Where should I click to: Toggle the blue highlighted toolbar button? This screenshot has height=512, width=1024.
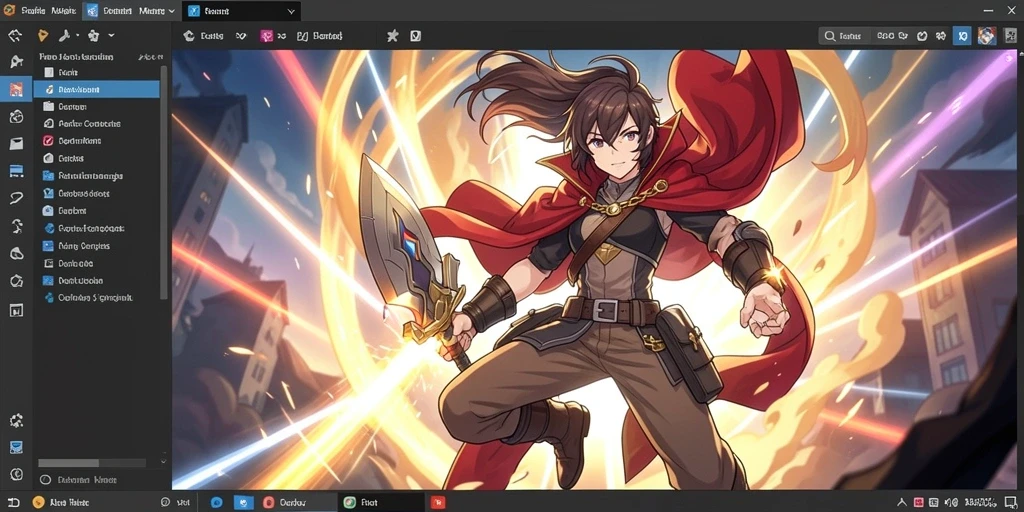[962, 36]
